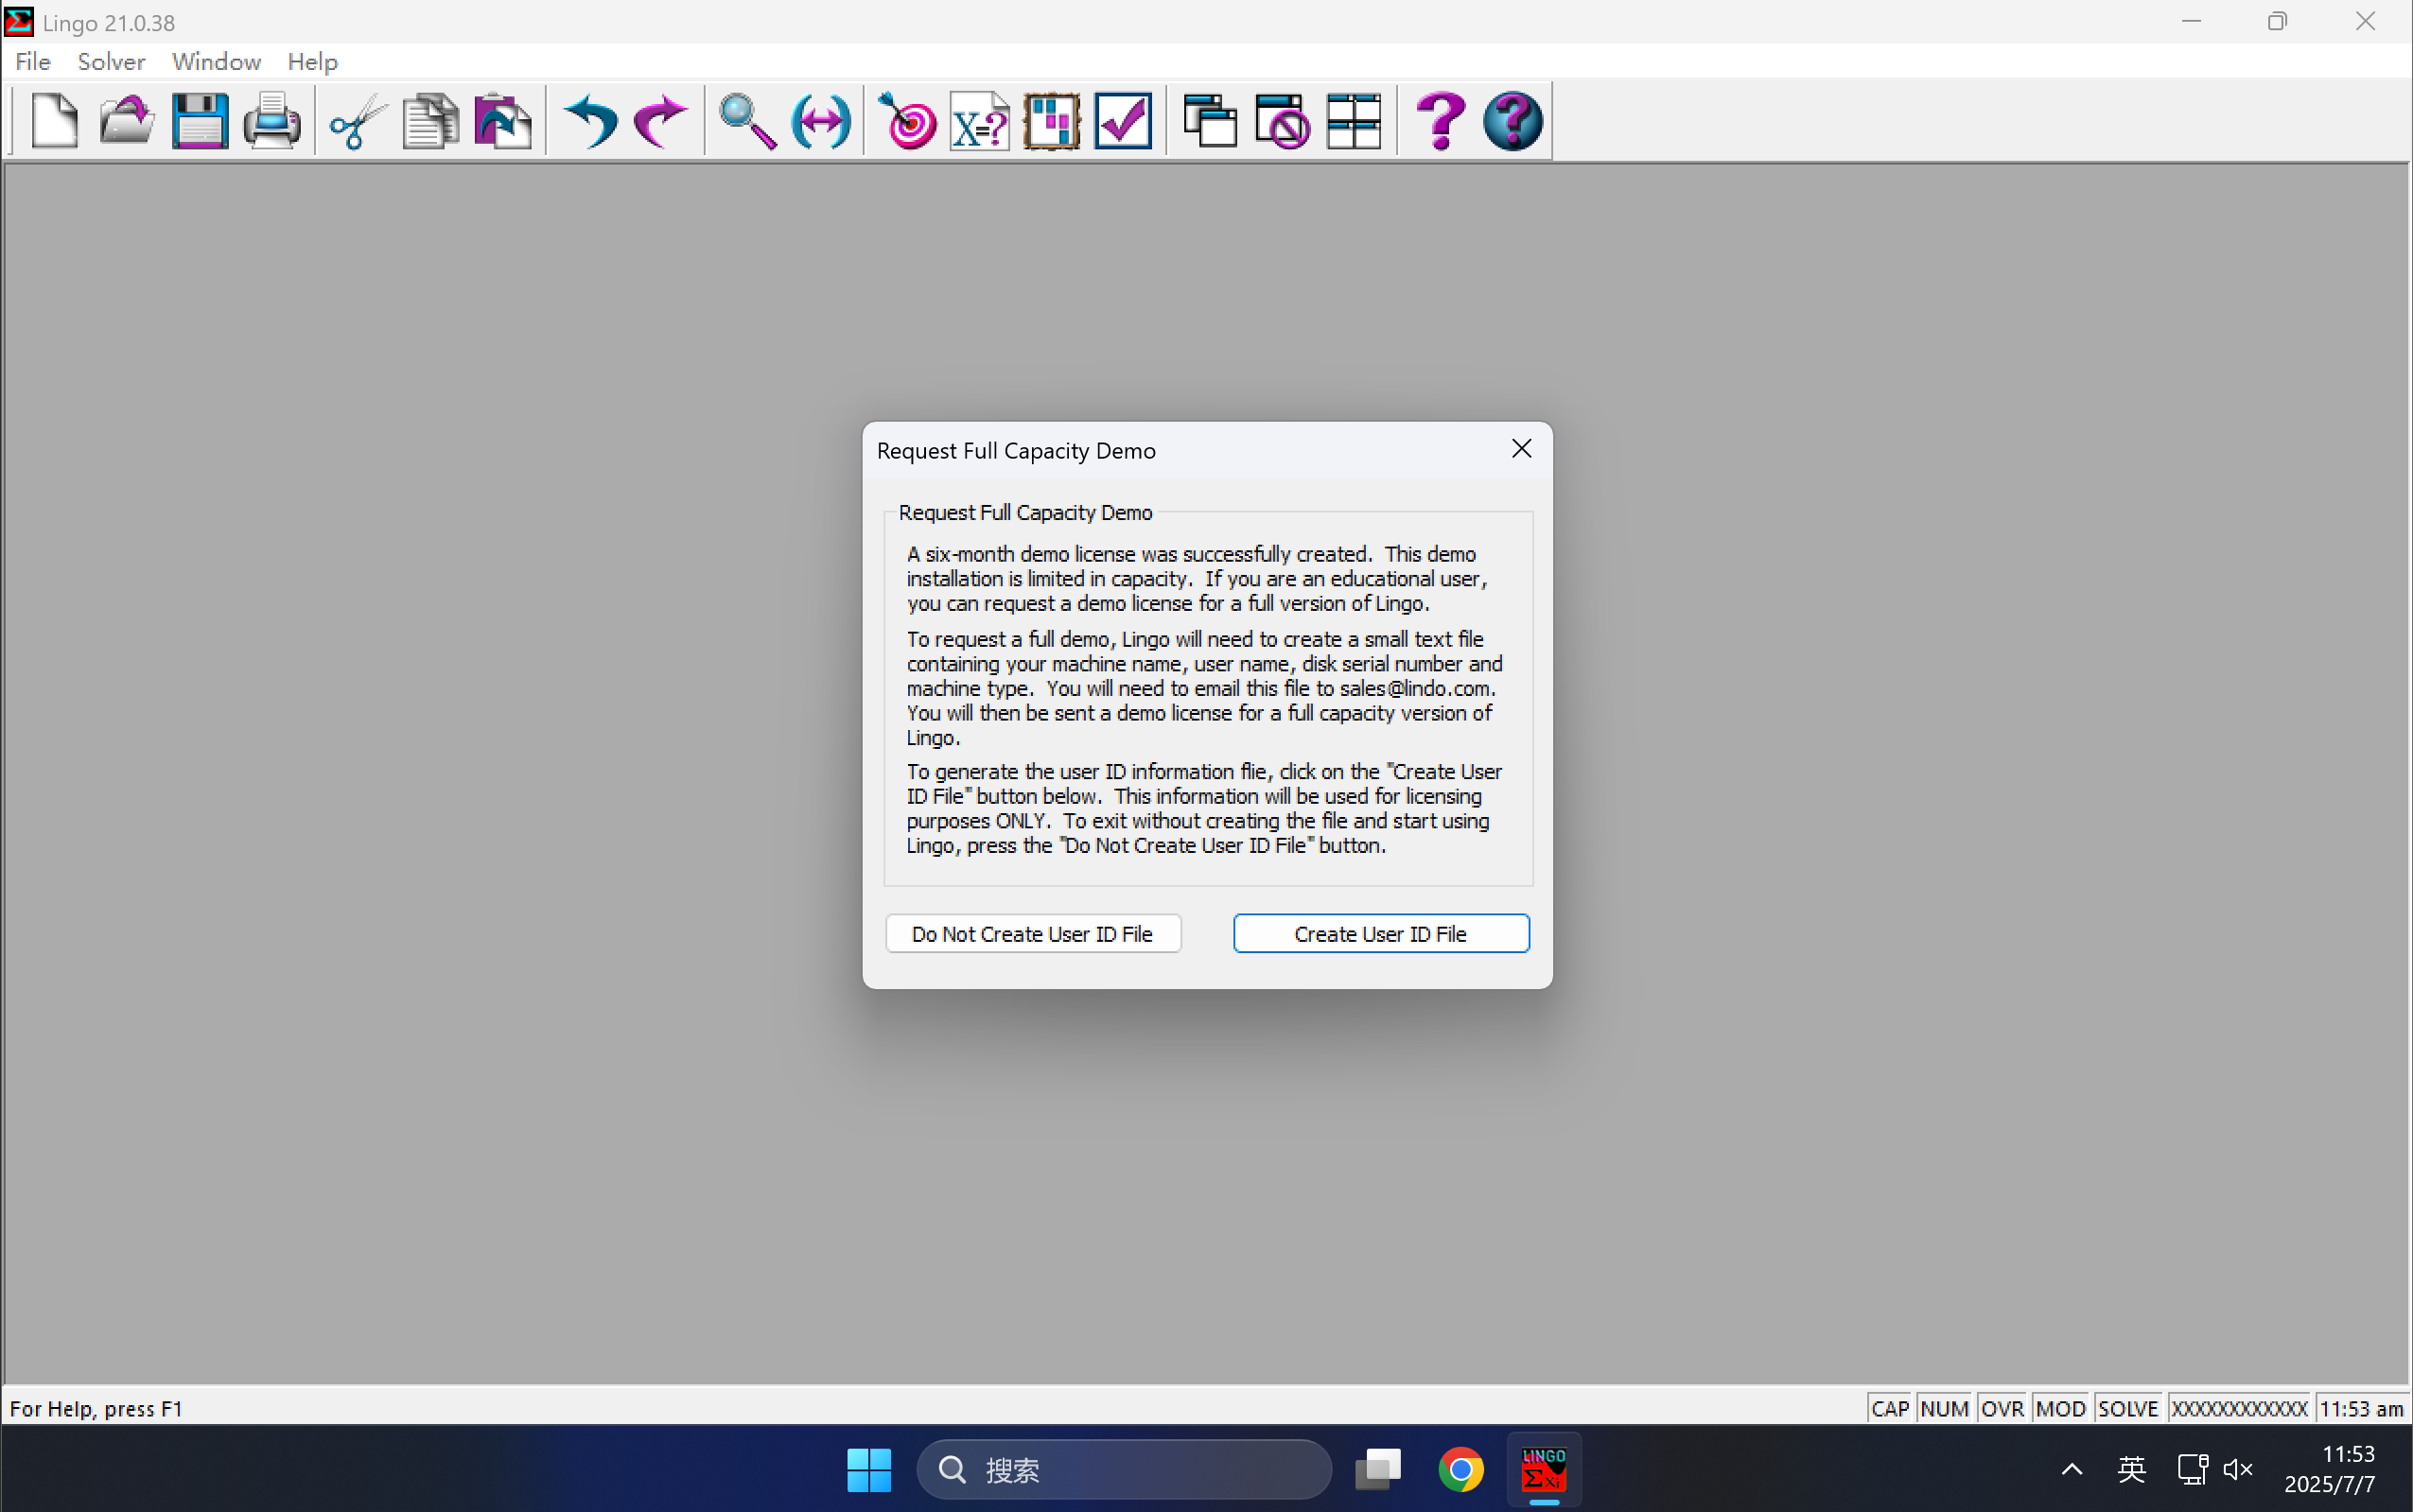The height and width of the screenshot is (1512, 2413).
Task: Open Task View on the taskbar
Action: [1378, 1470]
